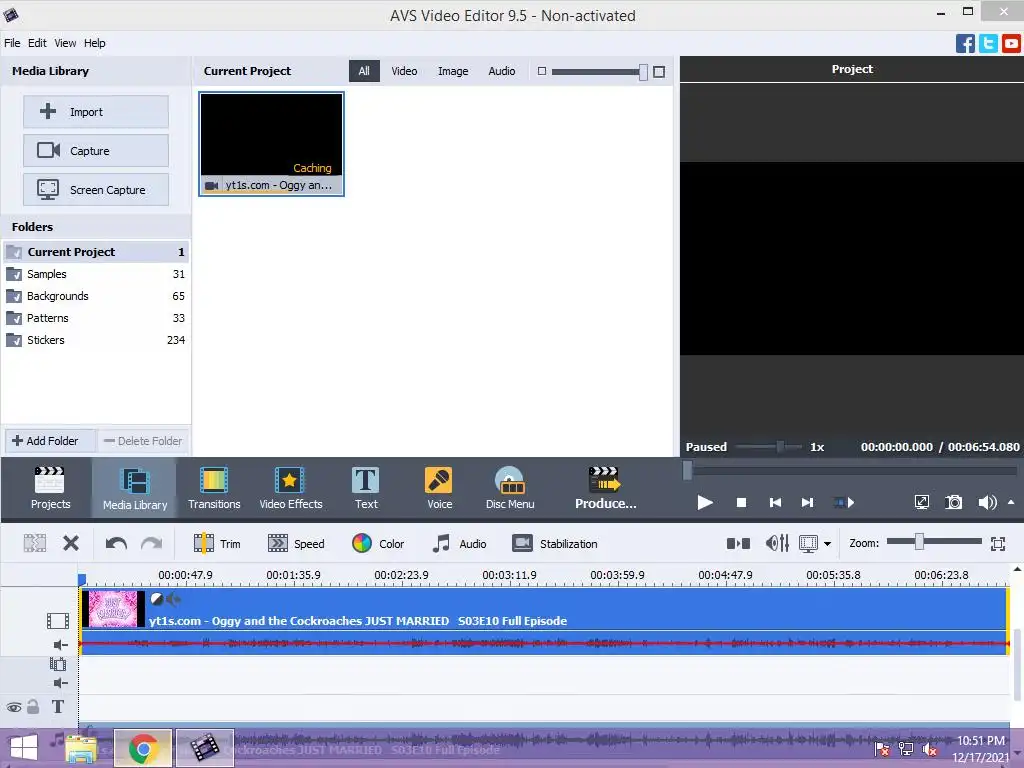Jump to next frame in preview
This screenshot has height=768, width=1024.
coord(807,502)
